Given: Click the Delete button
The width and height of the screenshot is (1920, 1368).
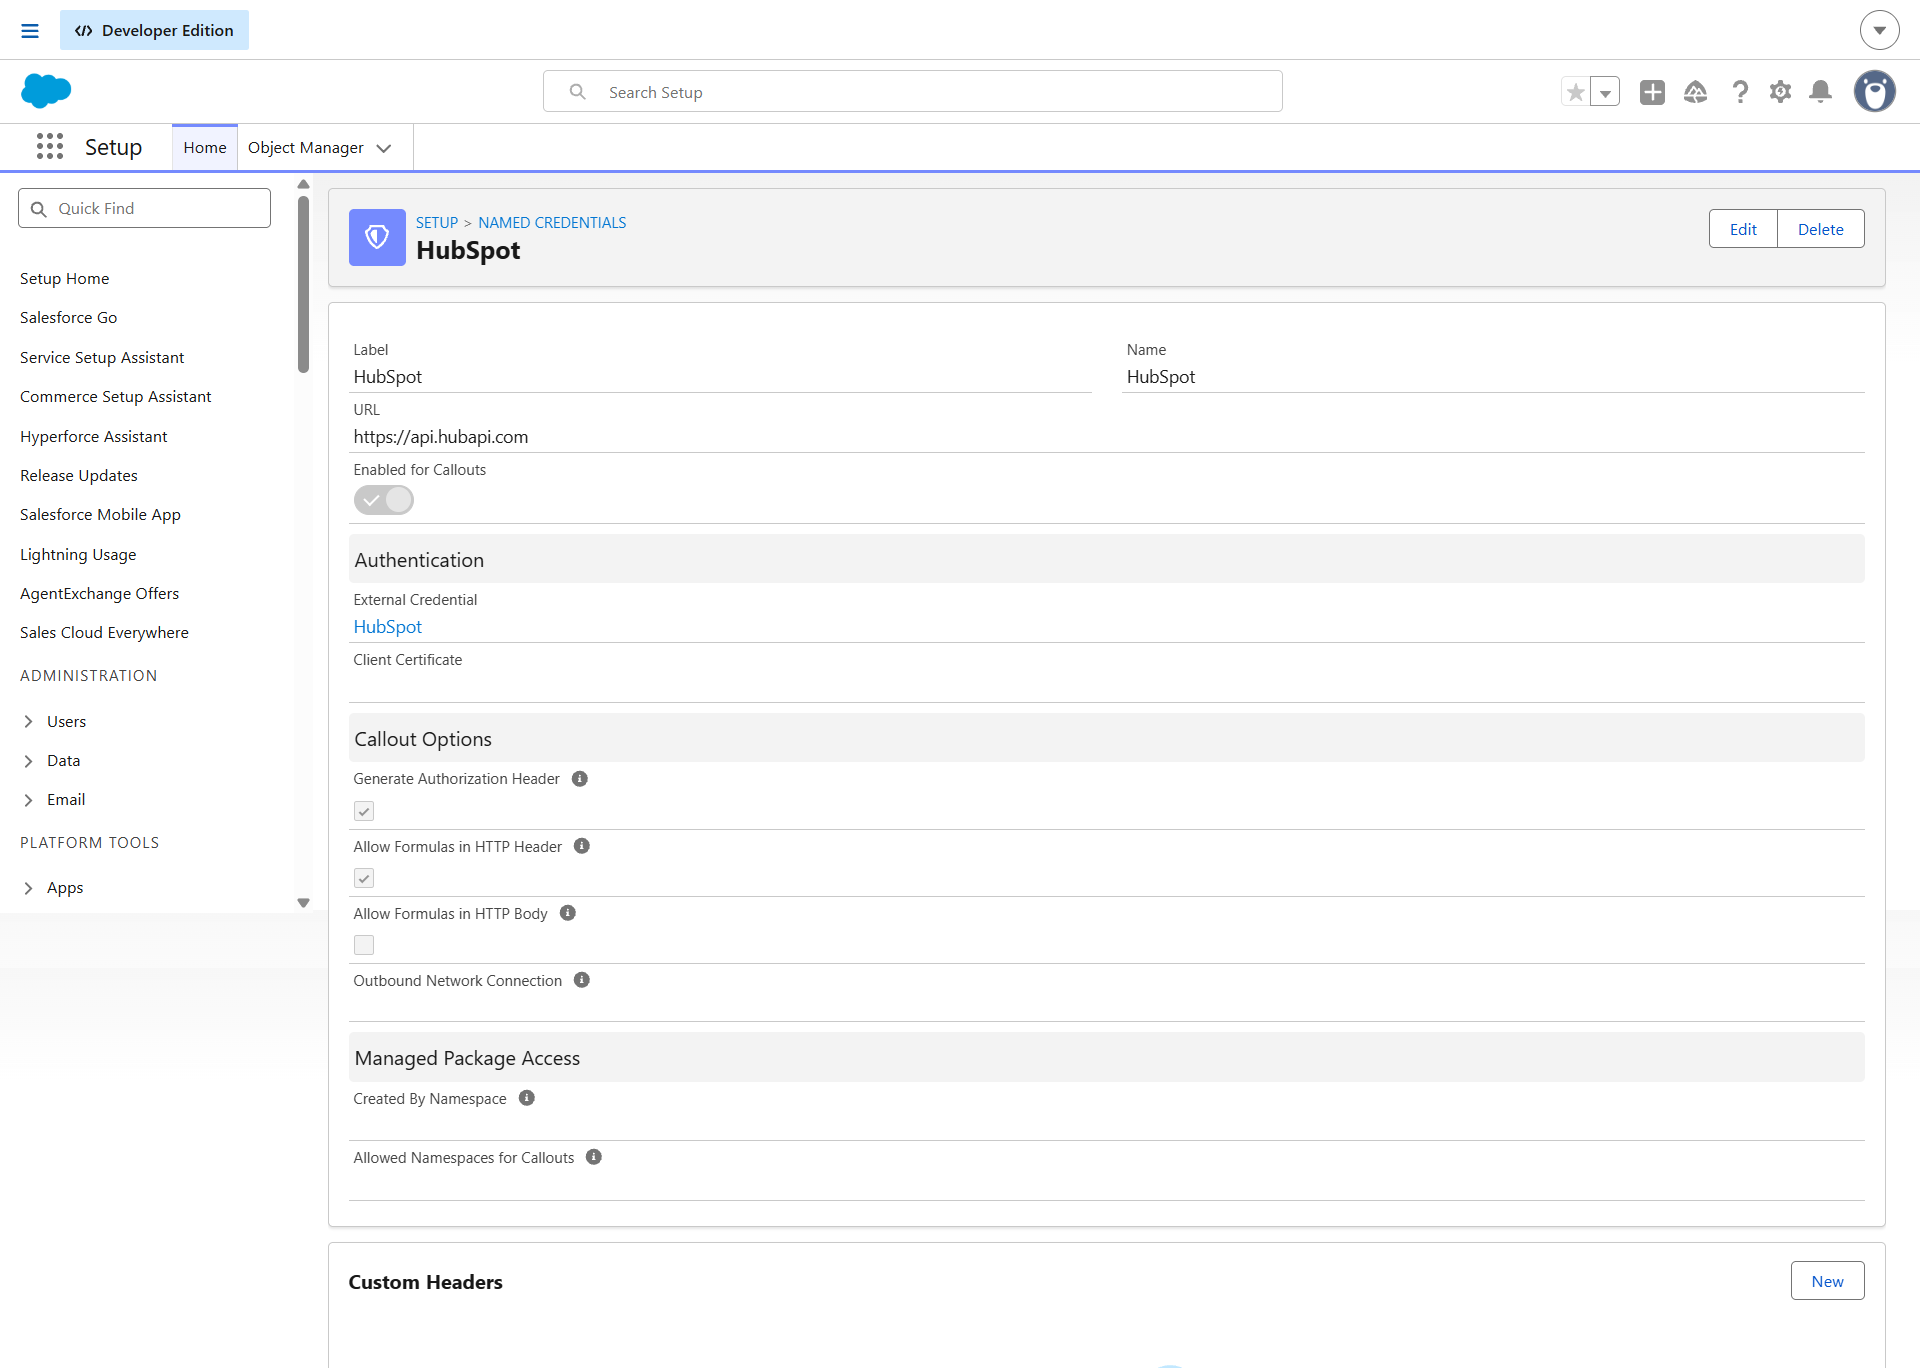Looking at the screenshot, I should tap(1820, 229).
